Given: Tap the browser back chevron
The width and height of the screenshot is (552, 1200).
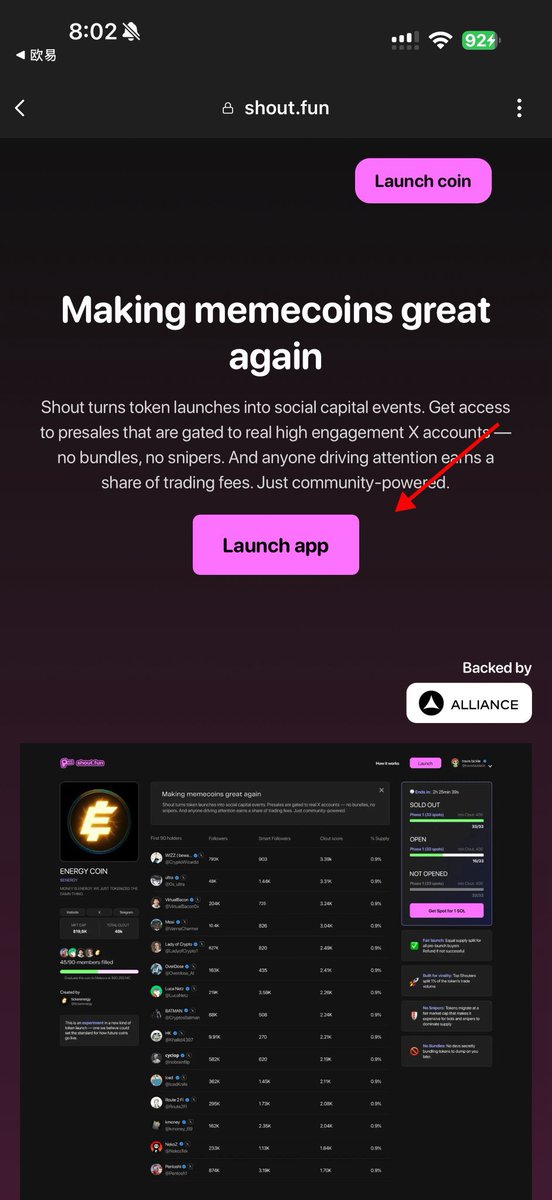Looking at the screenshot, I should (x=20, y=108).
